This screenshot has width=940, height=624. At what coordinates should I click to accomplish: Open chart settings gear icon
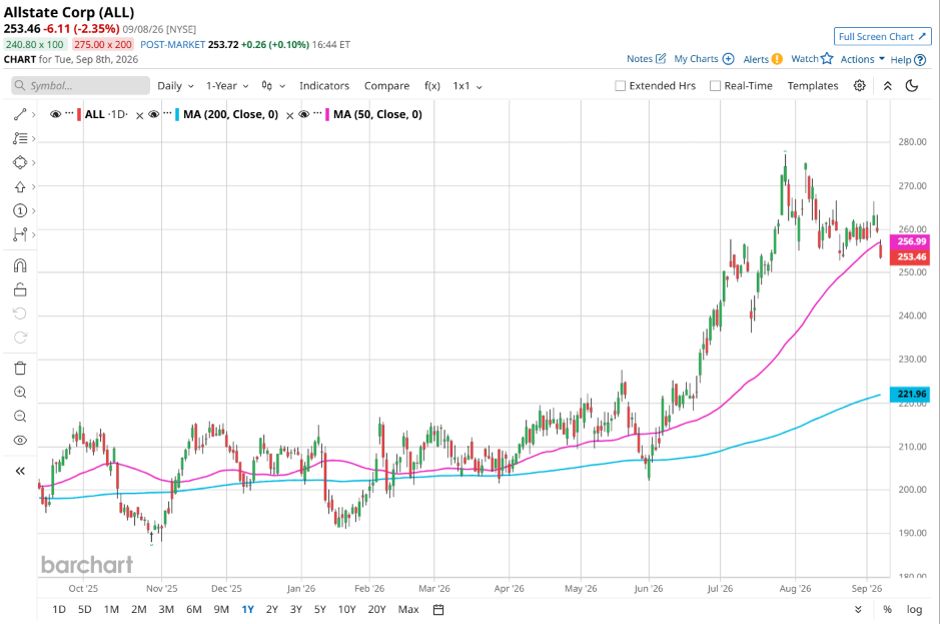859,86
